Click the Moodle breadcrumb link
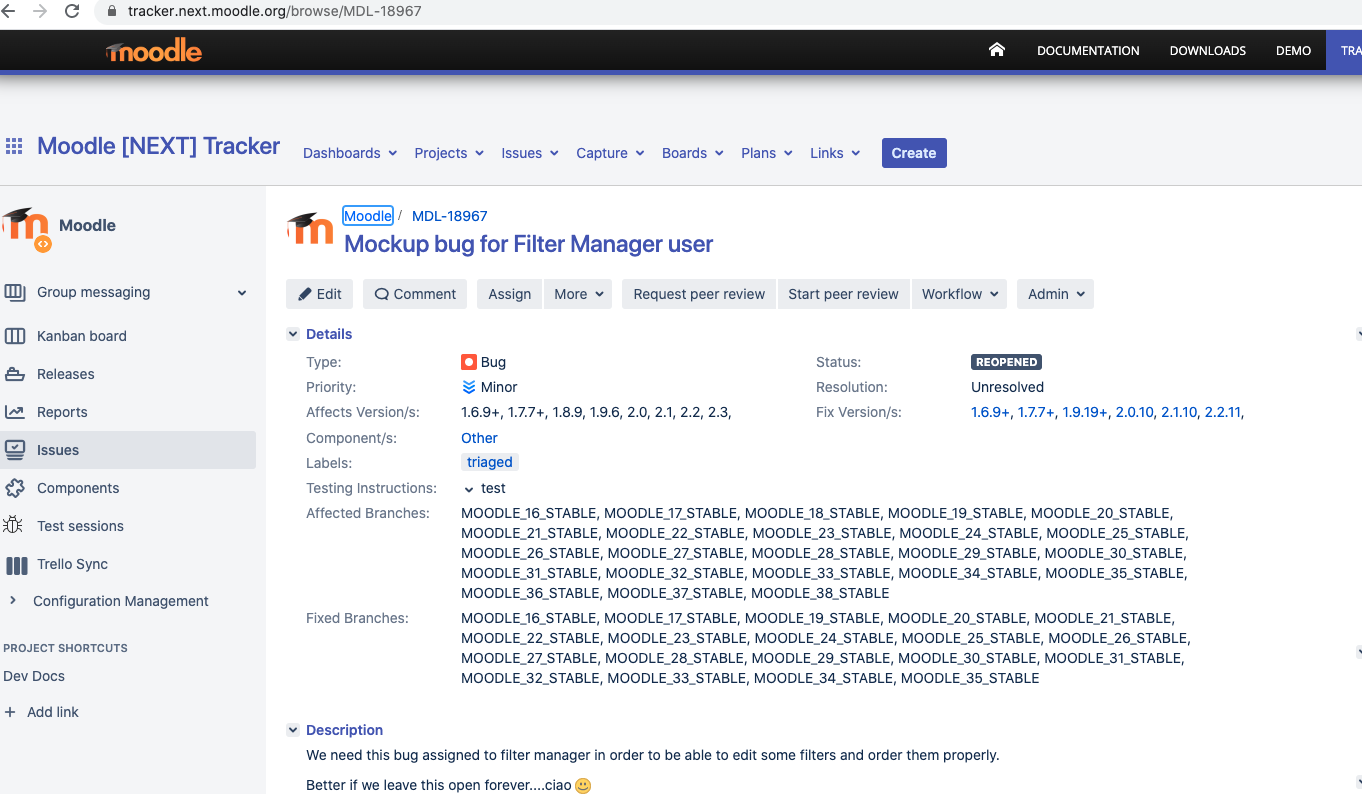Screen dimensions: 1362x794 click(x=368, y=216)
